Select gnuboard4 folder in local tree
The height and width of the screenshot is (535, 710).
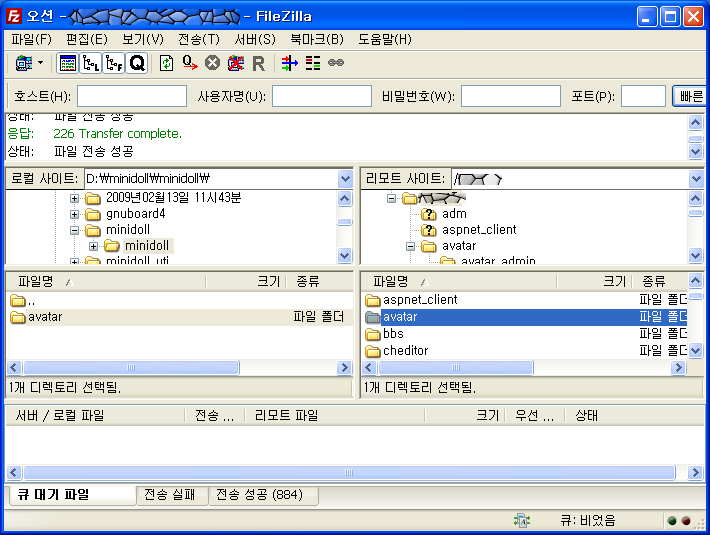135,214
